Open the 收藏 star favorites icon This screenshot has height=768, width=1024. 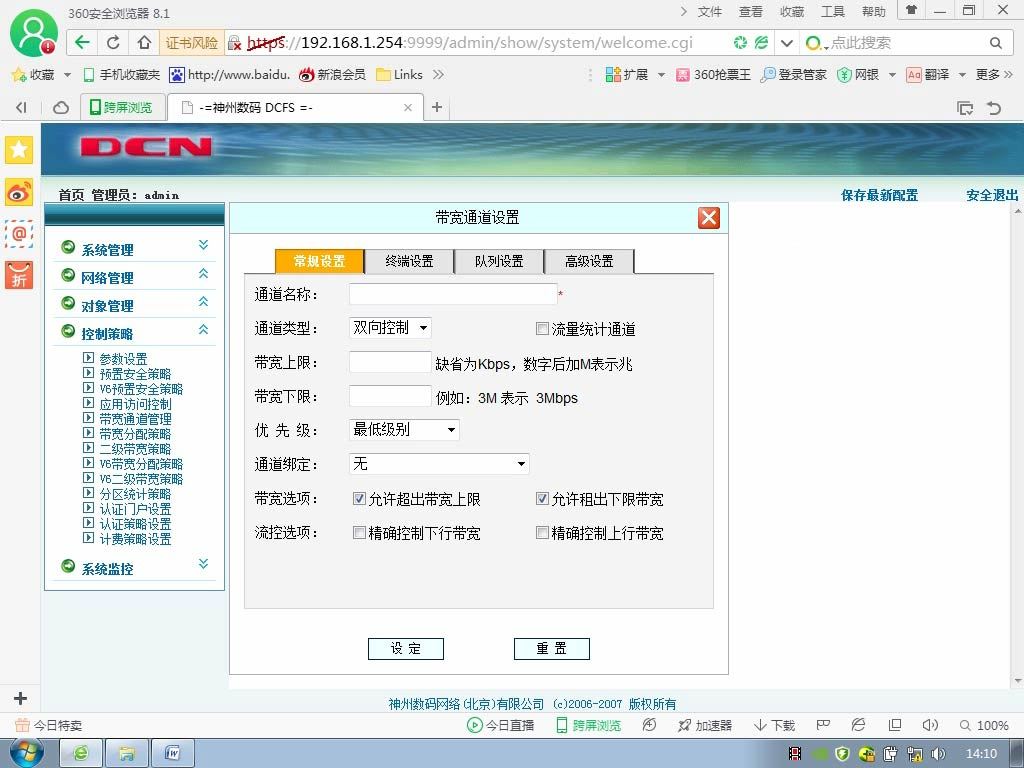click(x=33, y=74)
